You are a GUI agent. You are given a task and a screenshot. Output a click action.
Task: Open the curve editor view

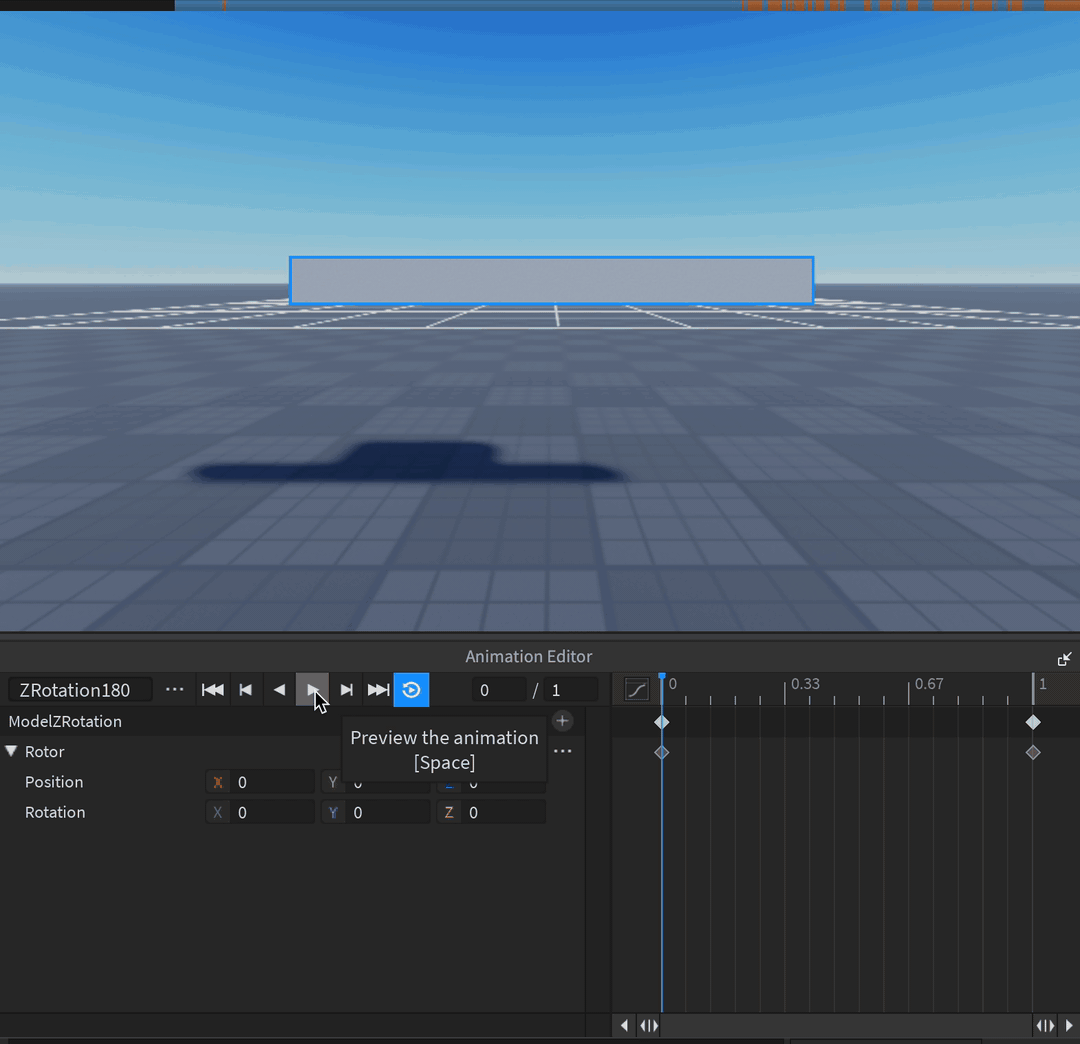636,689
